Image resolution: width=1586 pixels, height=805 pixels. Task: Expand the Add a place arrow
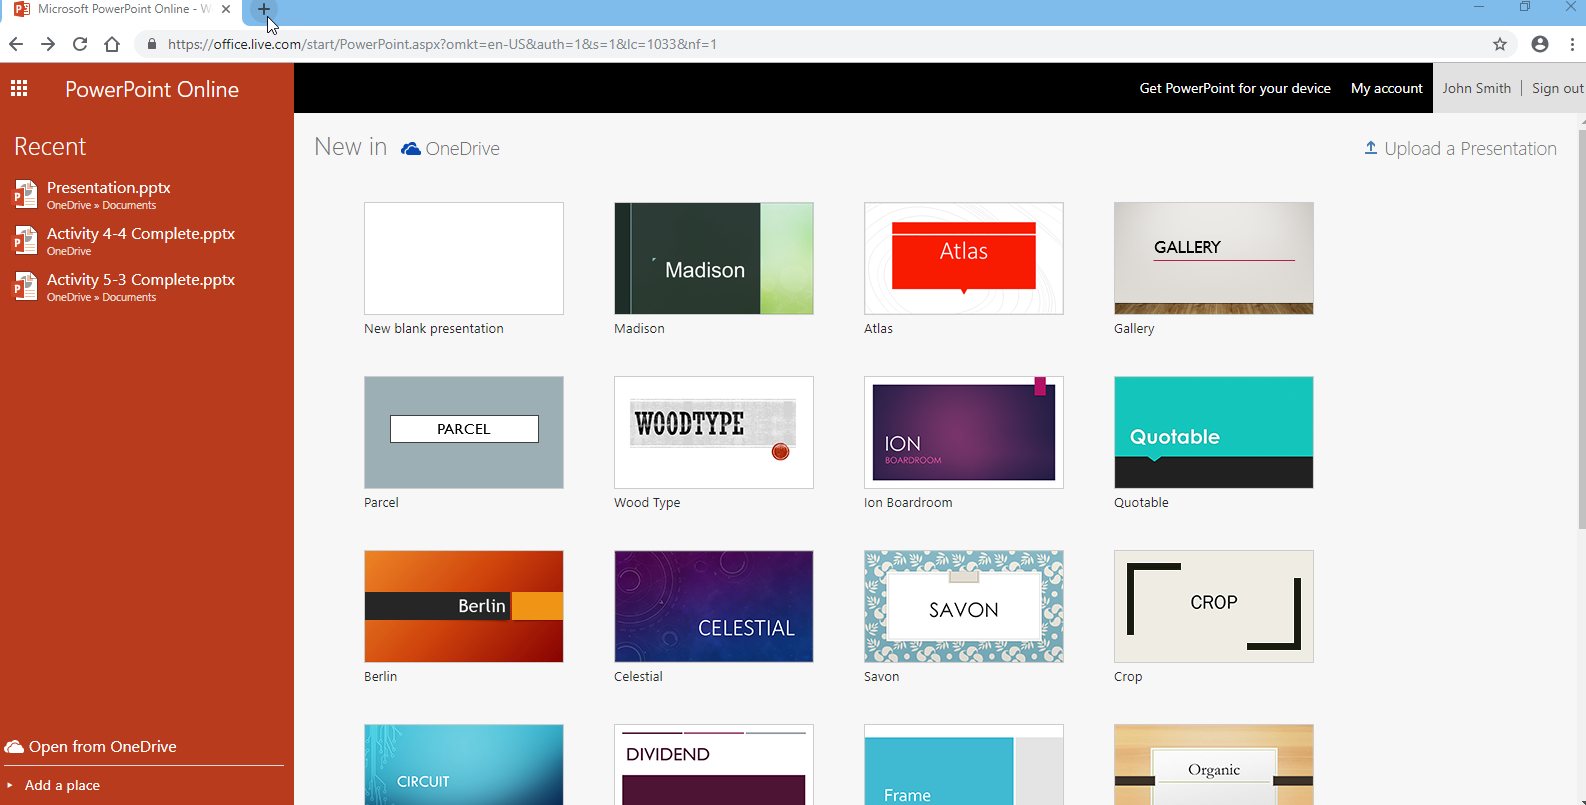[10, 785]
